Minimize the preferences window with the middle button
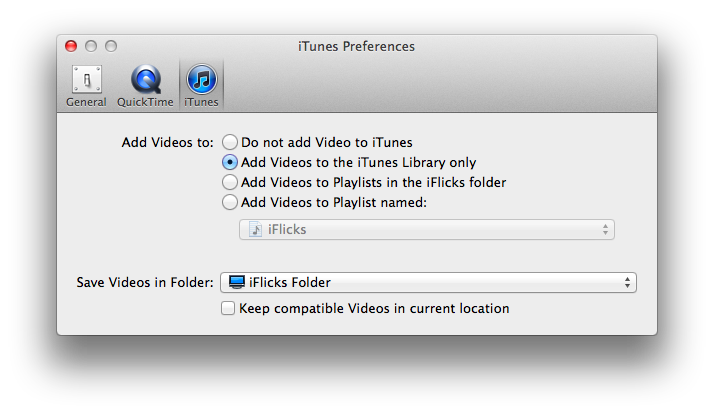This screenshot has width=714, height=414. tap(91, 46)
